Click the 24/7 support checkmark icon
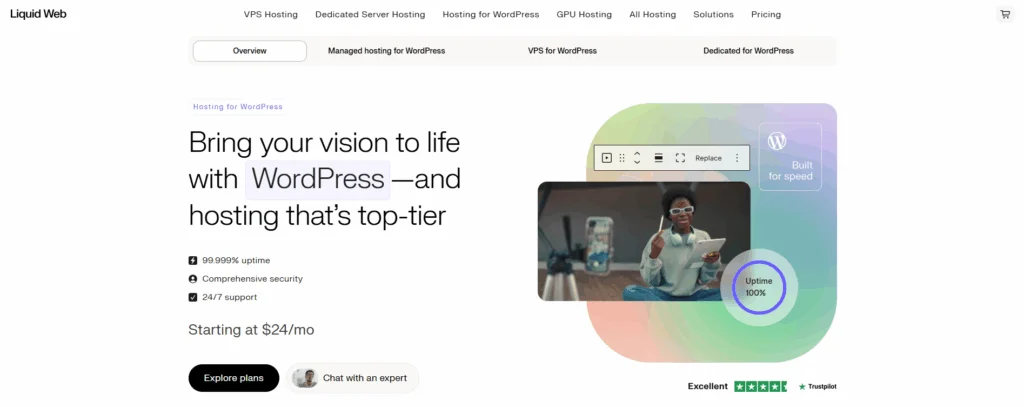 [x=193, y=297]
